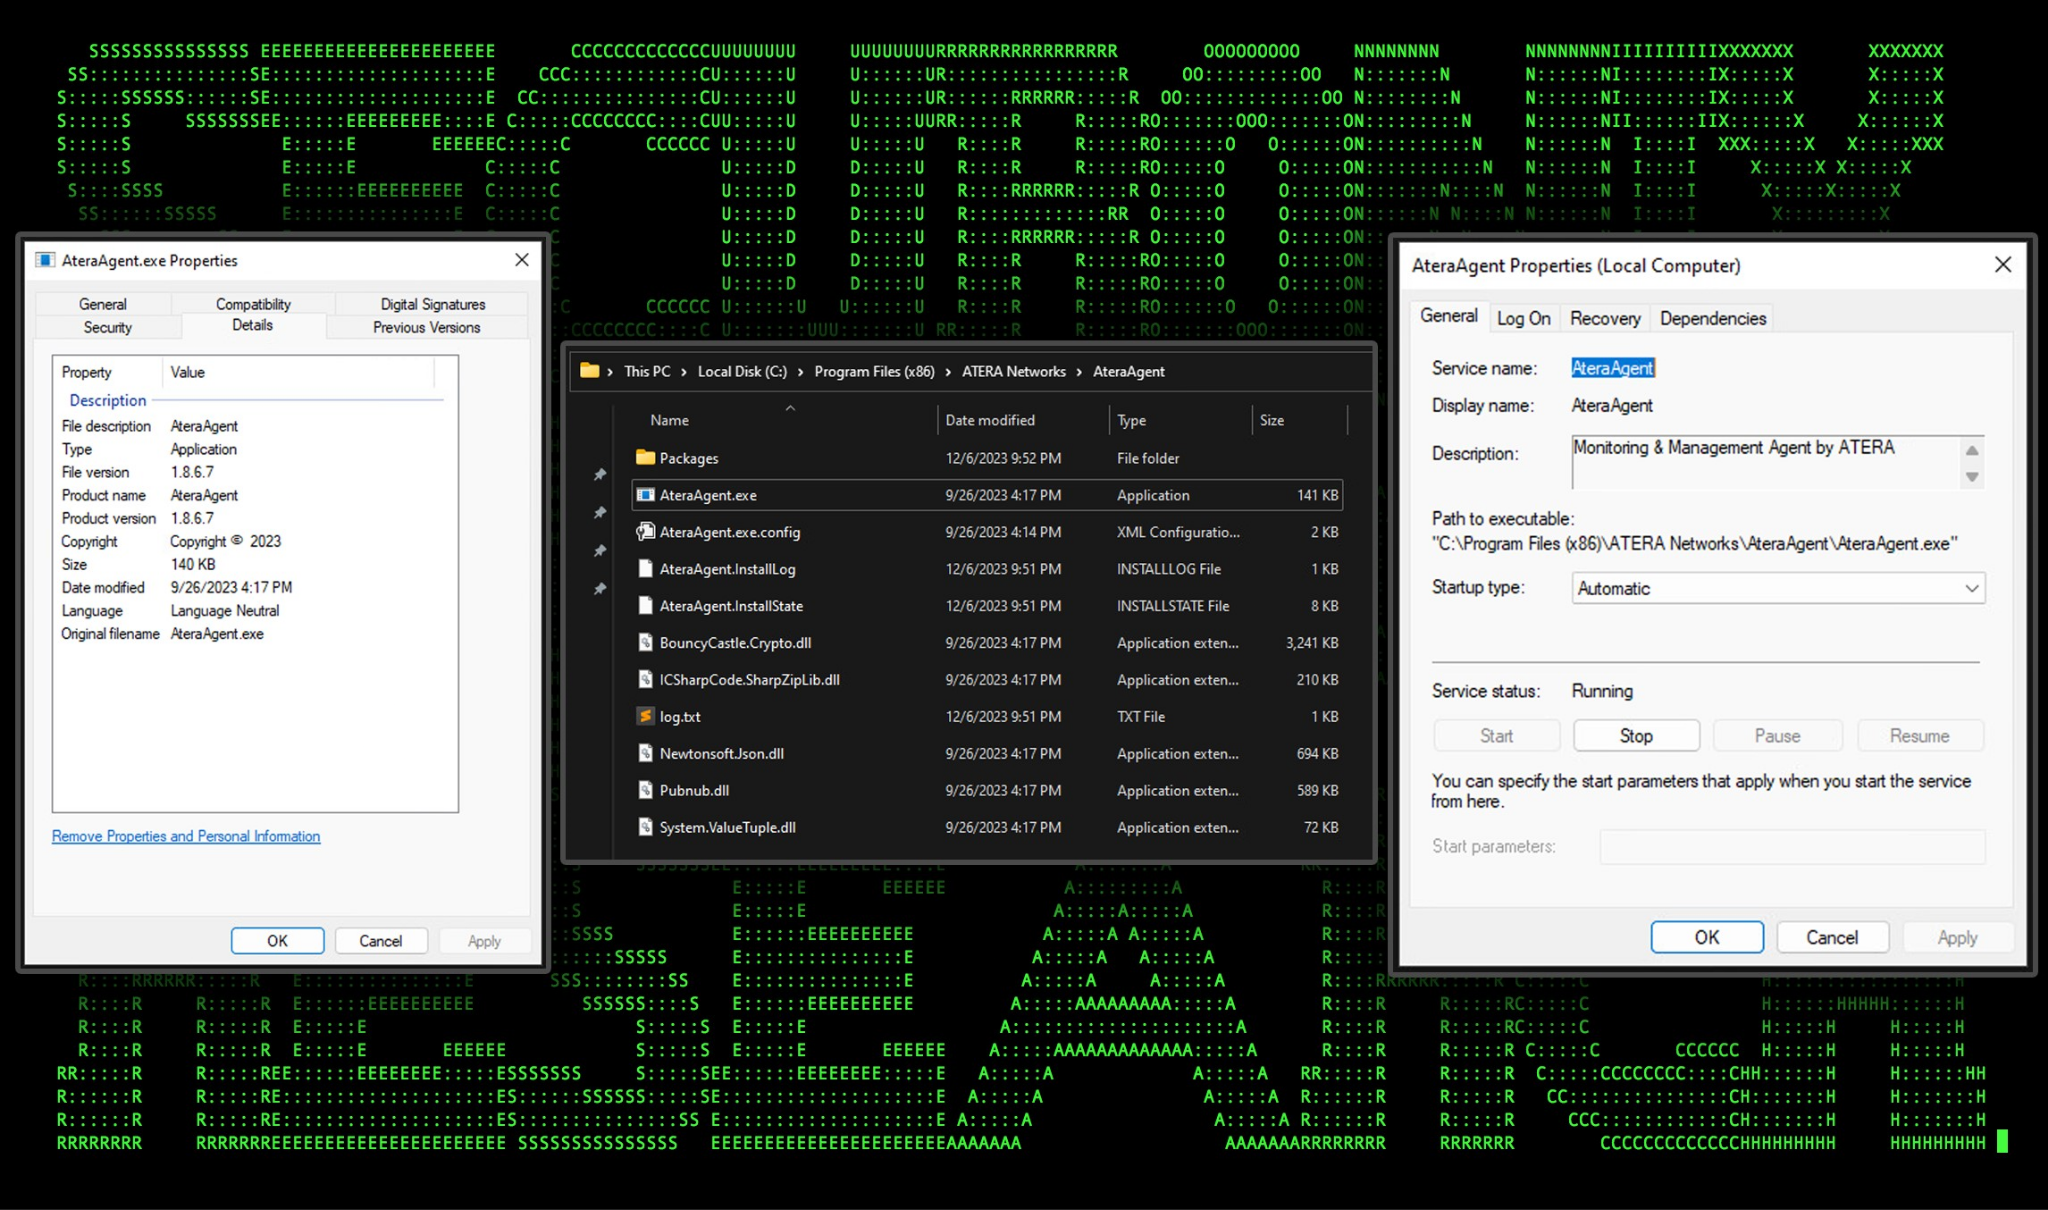Screen dimensions: 2048x1210
Task: Click Remove Properties and Personal Information link
Action: tap(186, 836)
